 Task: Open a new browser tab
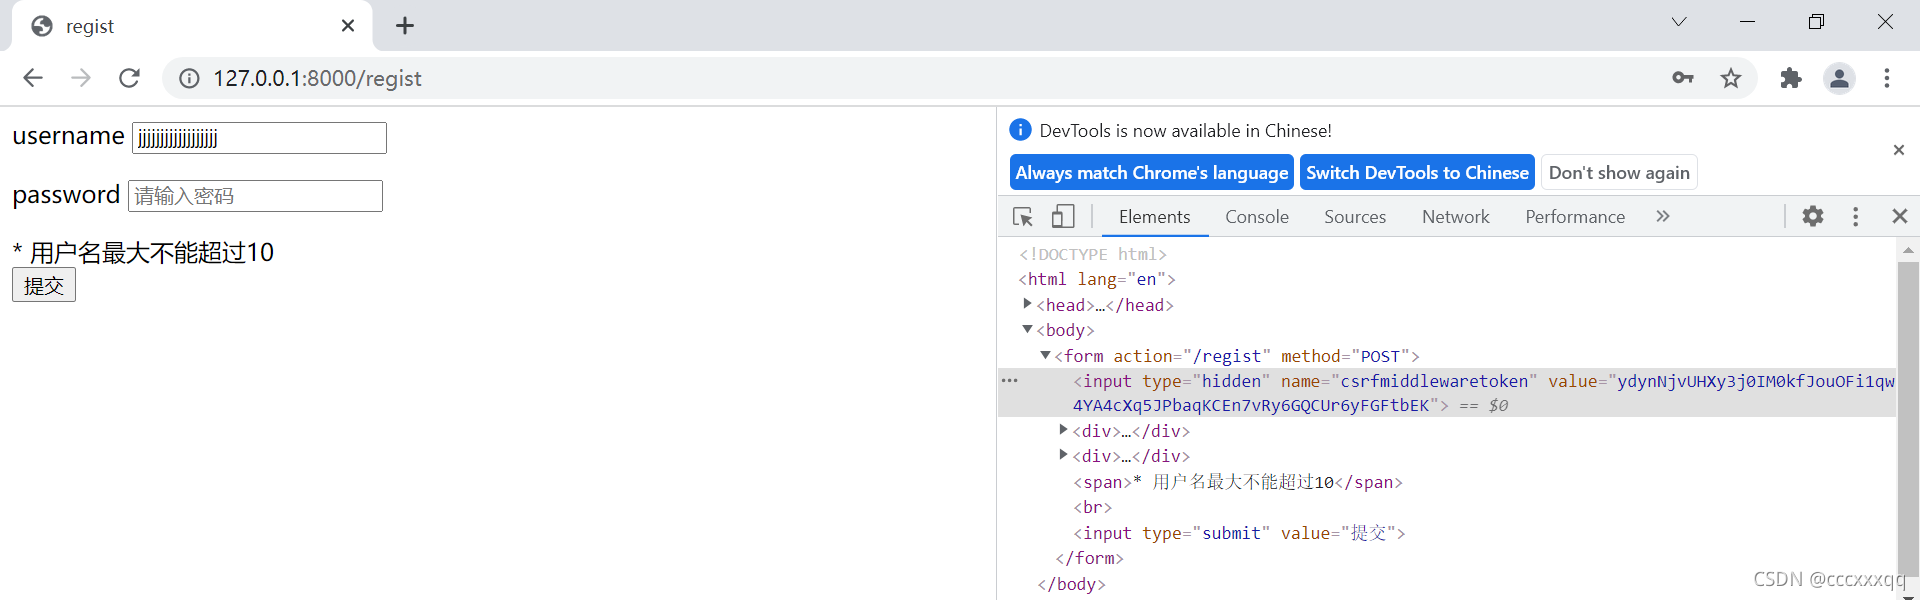click(405, 26)
